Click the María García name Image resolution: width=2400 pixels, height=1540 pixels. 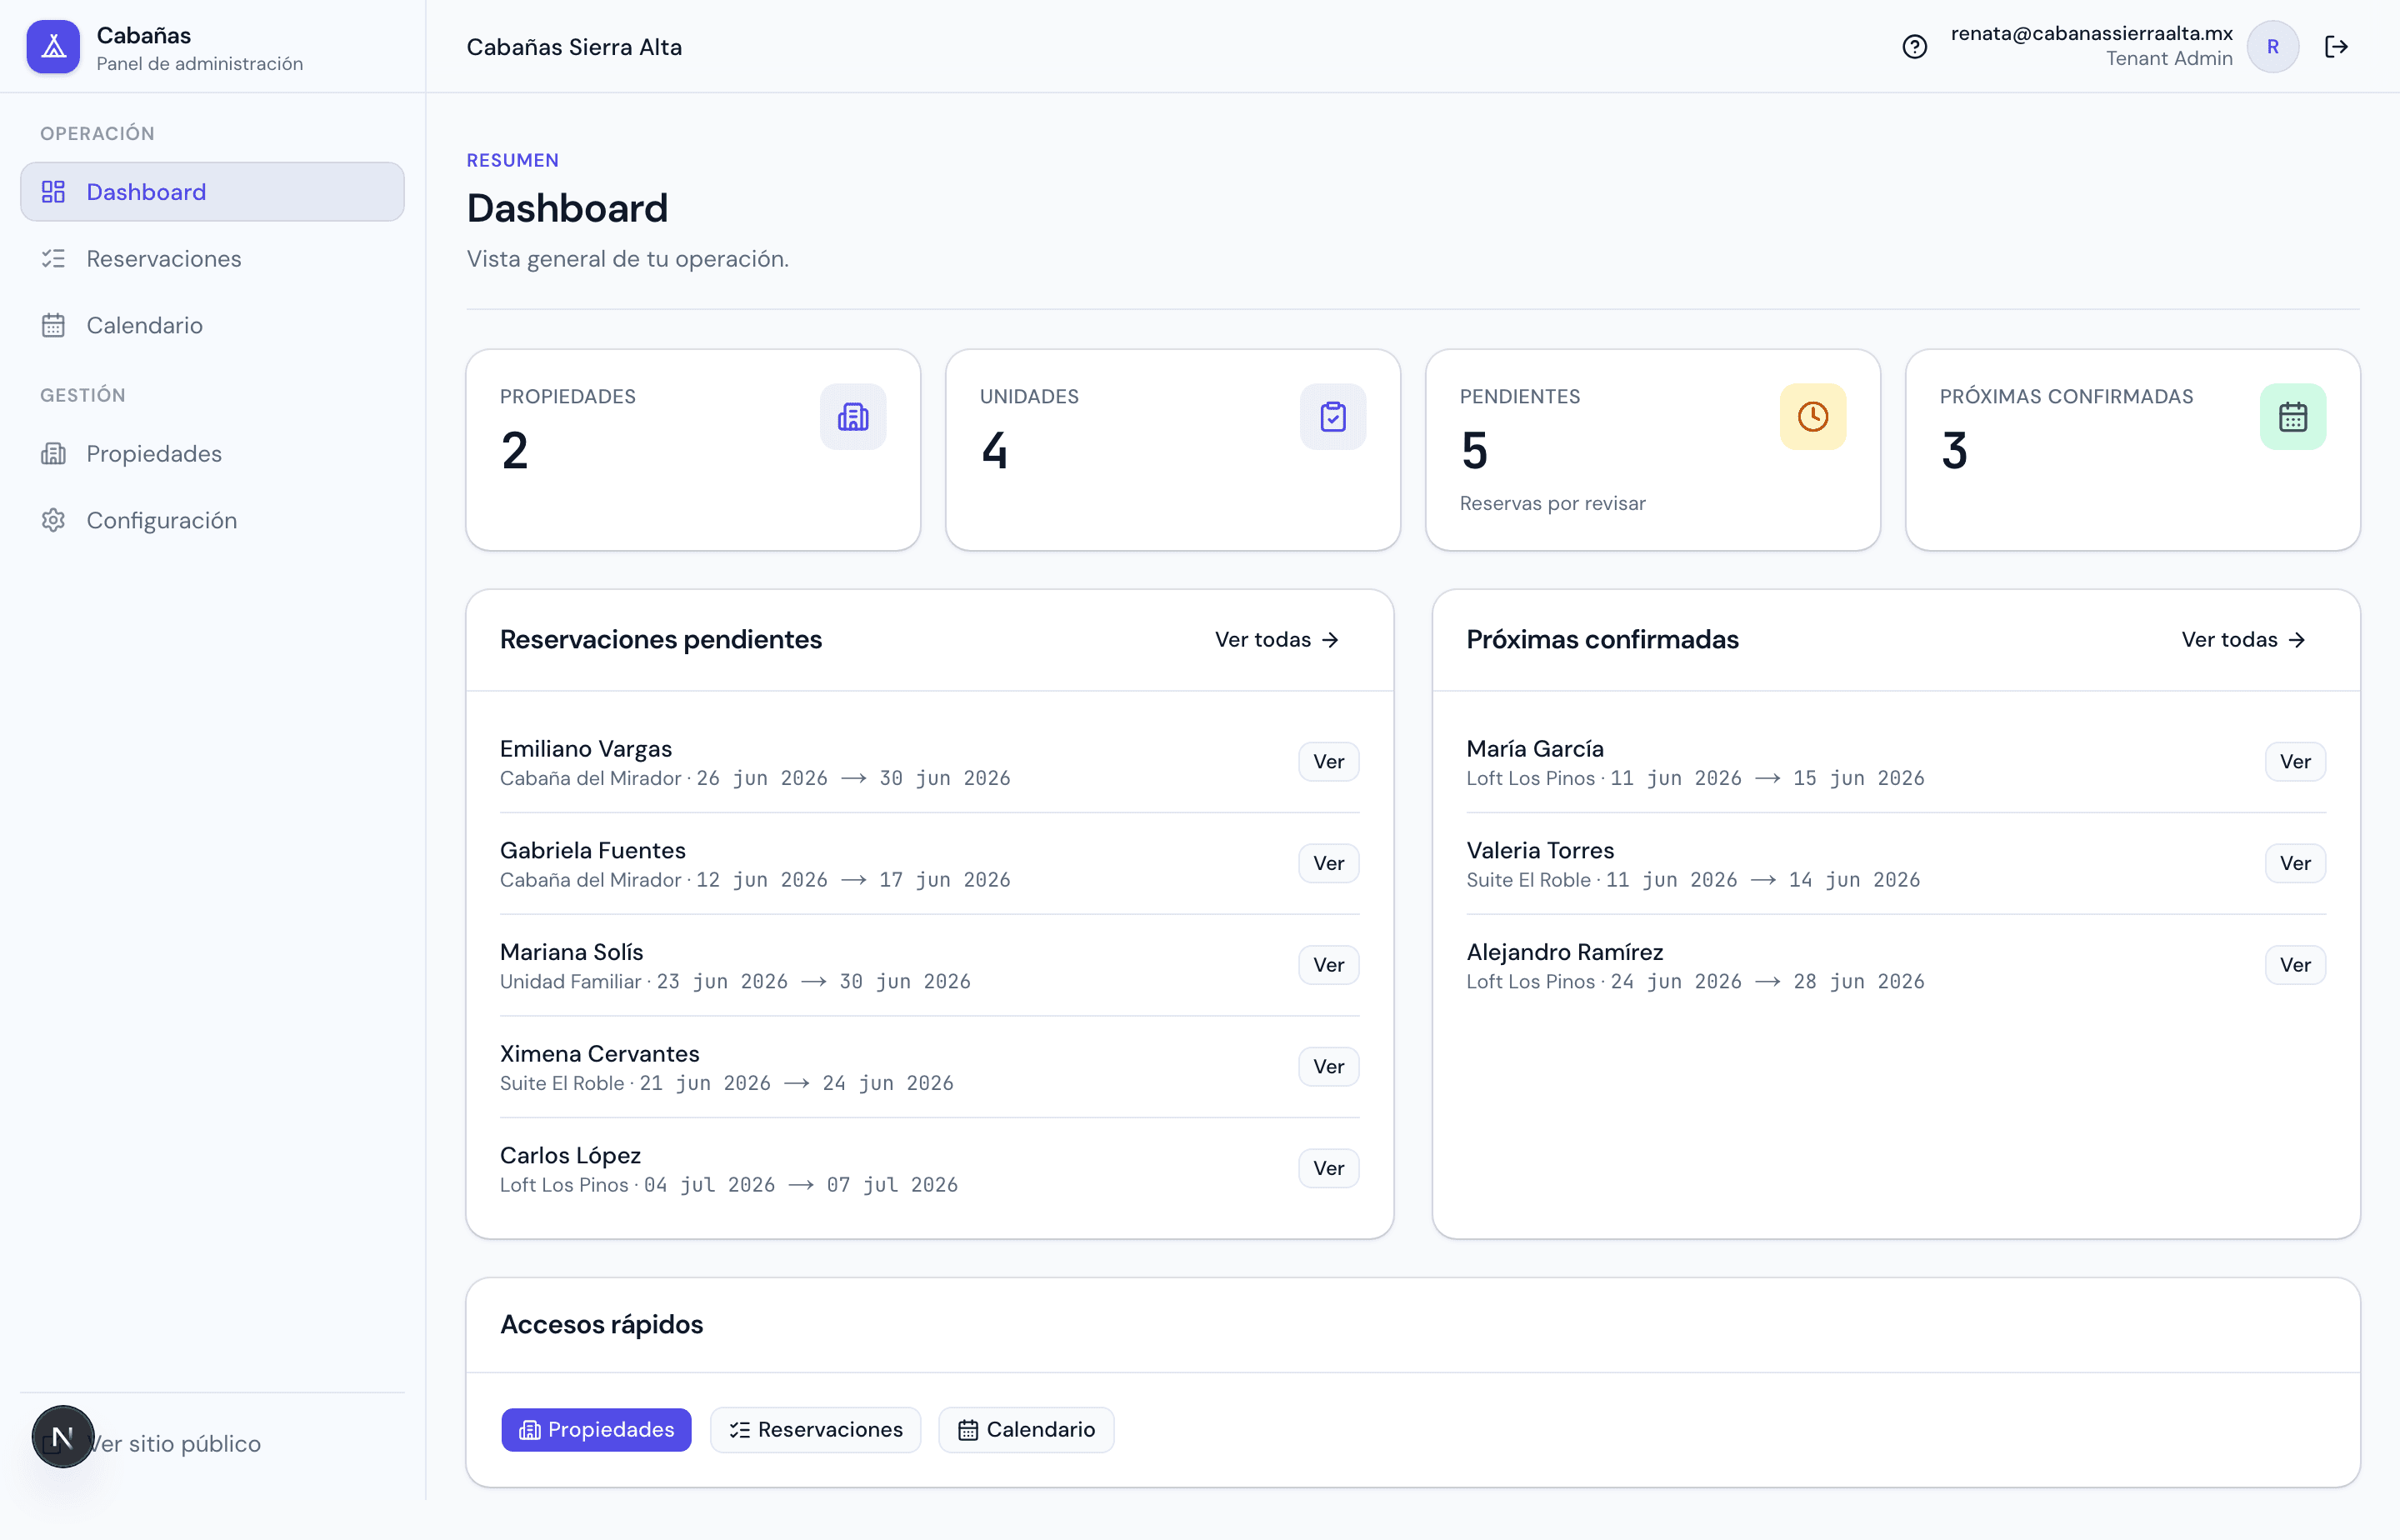pyautogui.click(x=1535, y=749)
